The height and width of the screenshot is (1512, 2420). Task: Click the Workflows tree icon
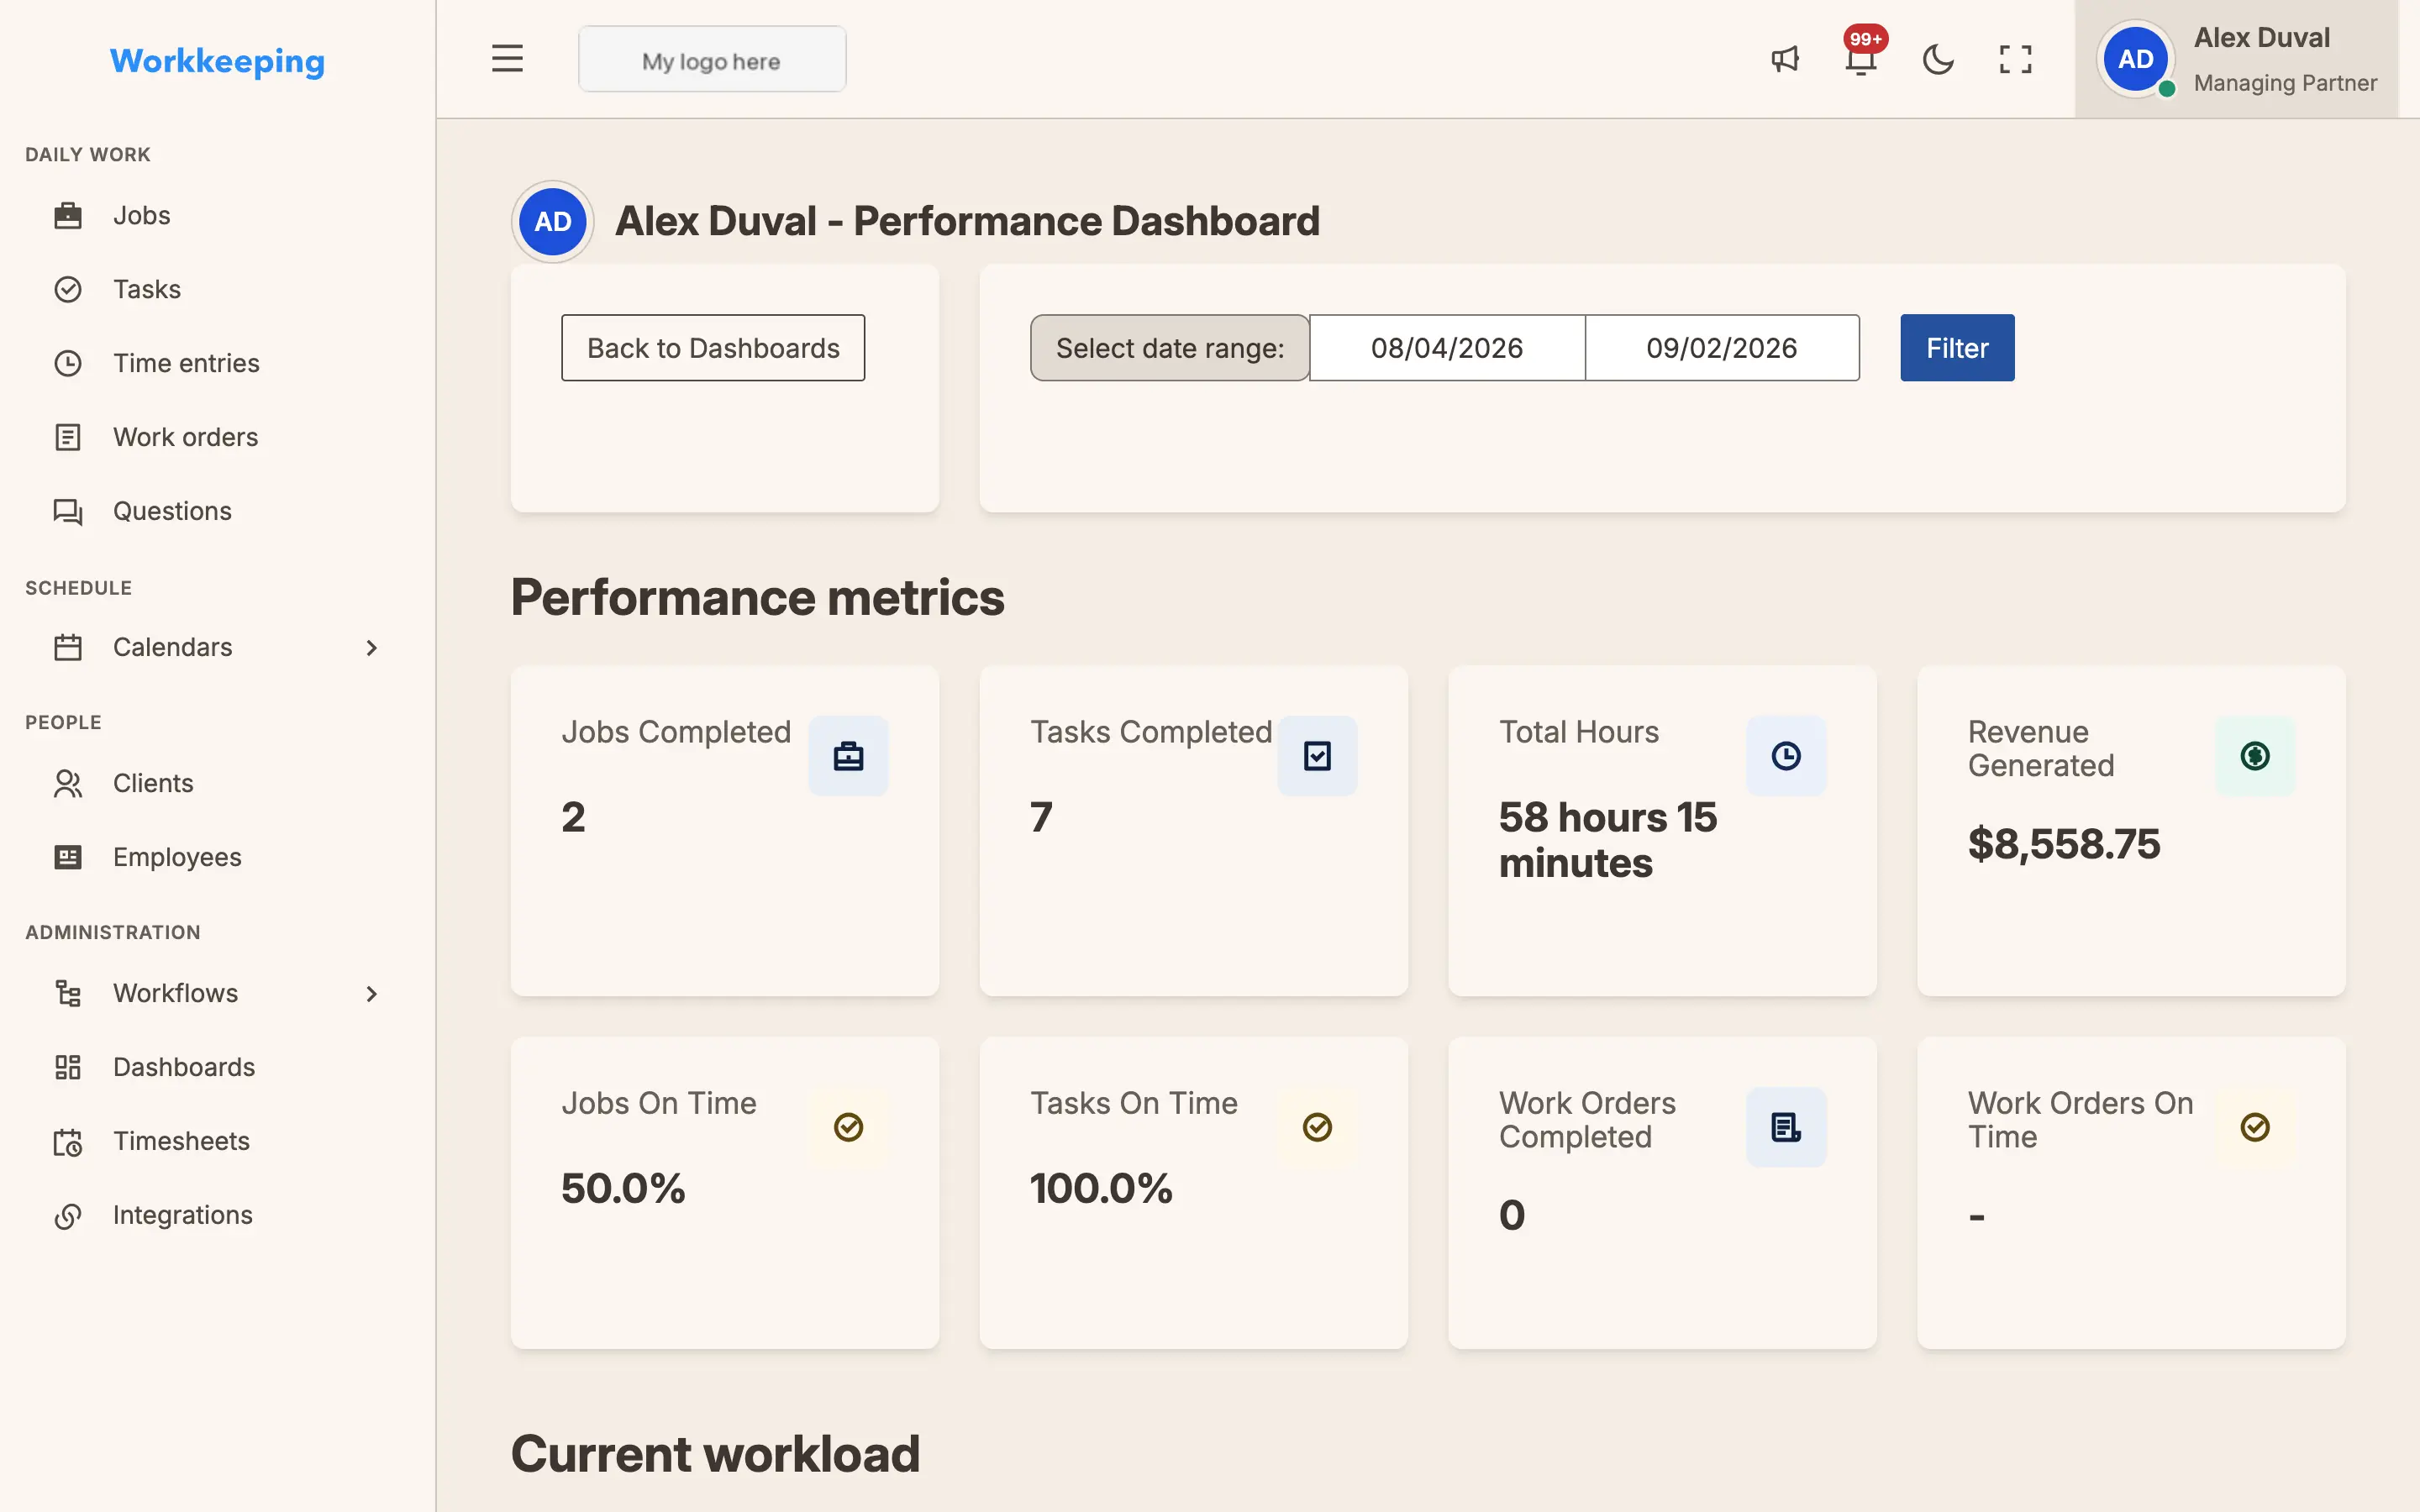68,993
